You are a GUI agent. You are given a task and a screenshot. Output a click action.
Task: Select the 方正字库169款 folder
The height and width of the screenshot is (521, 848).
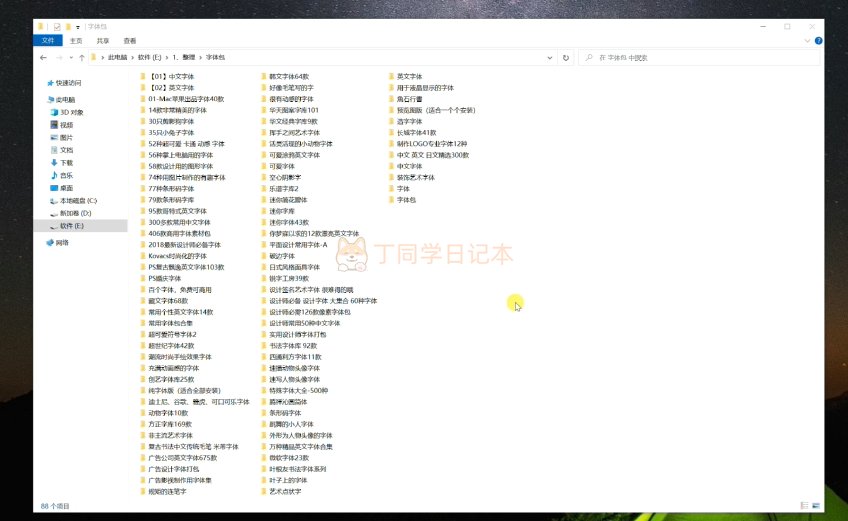166,424
